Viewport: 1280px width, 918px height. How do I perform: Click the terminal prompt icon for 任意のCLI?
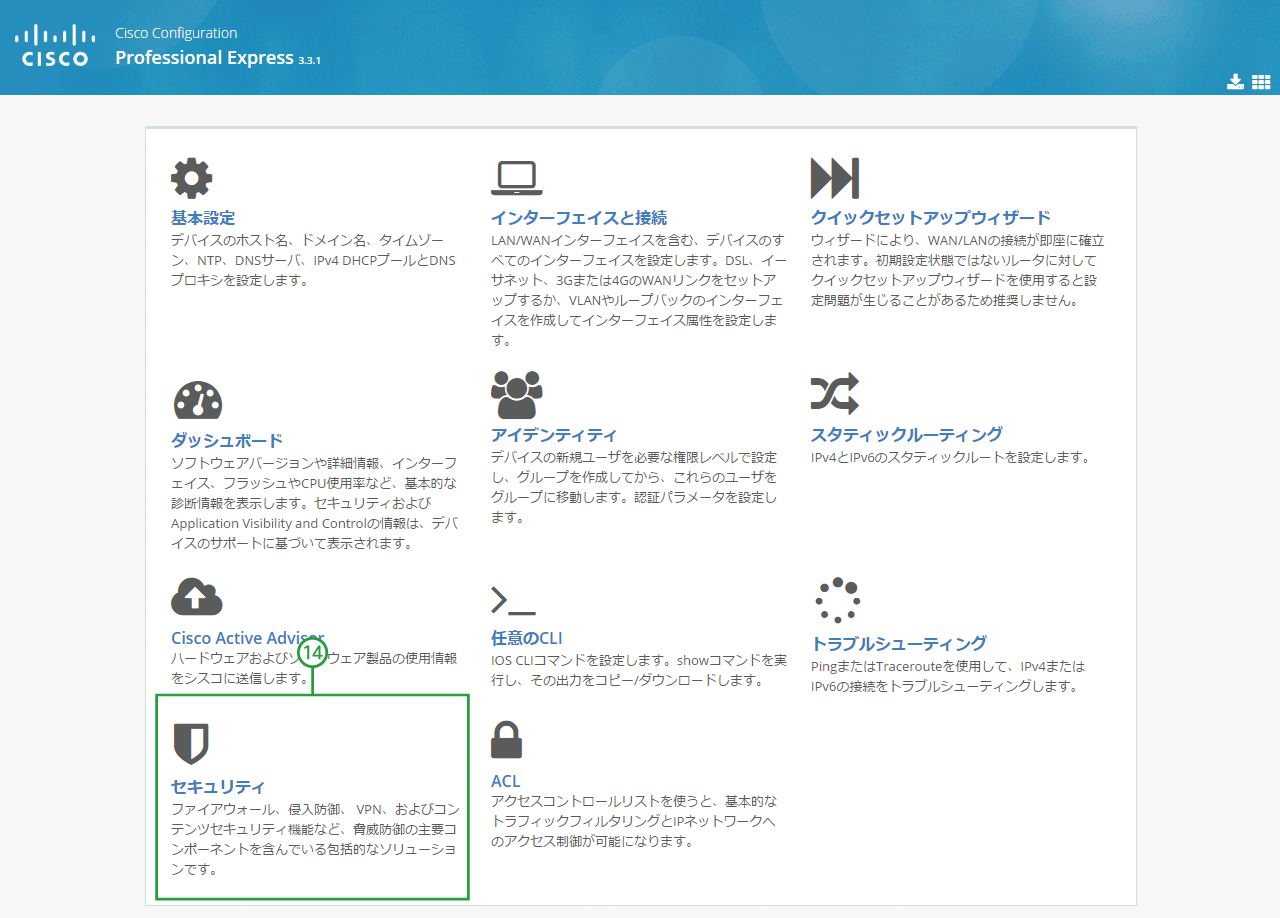[x=513, y=601]
